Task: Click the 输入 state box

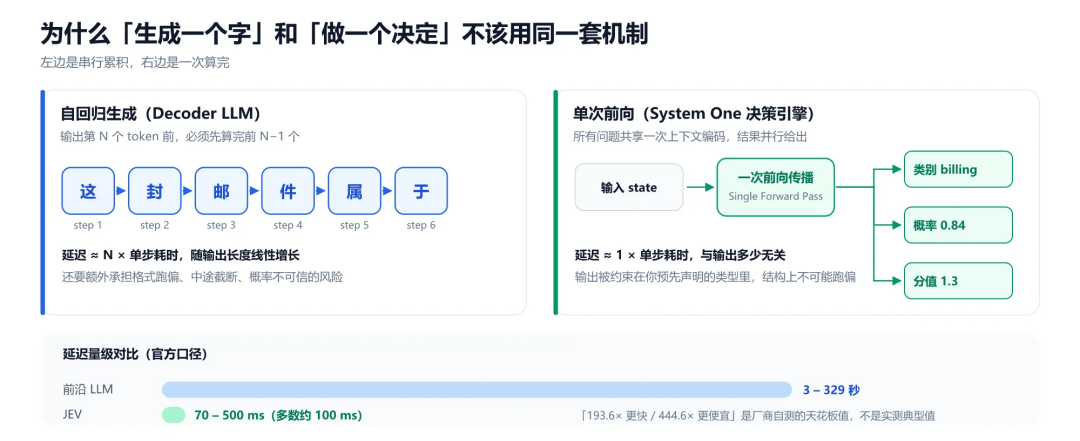Action: (x=629, y=187)
